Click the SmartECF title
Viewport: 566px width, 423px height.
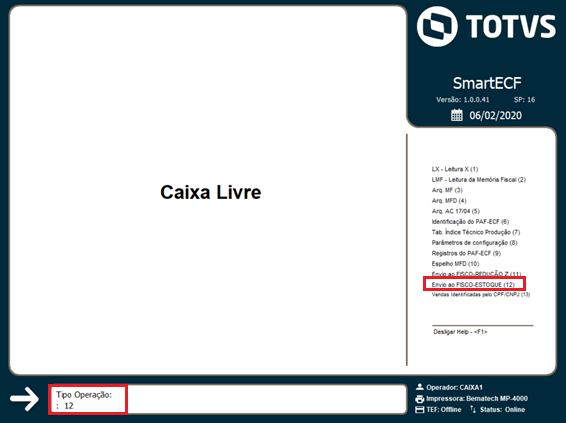pyautogui.click(x=487, y=83)
